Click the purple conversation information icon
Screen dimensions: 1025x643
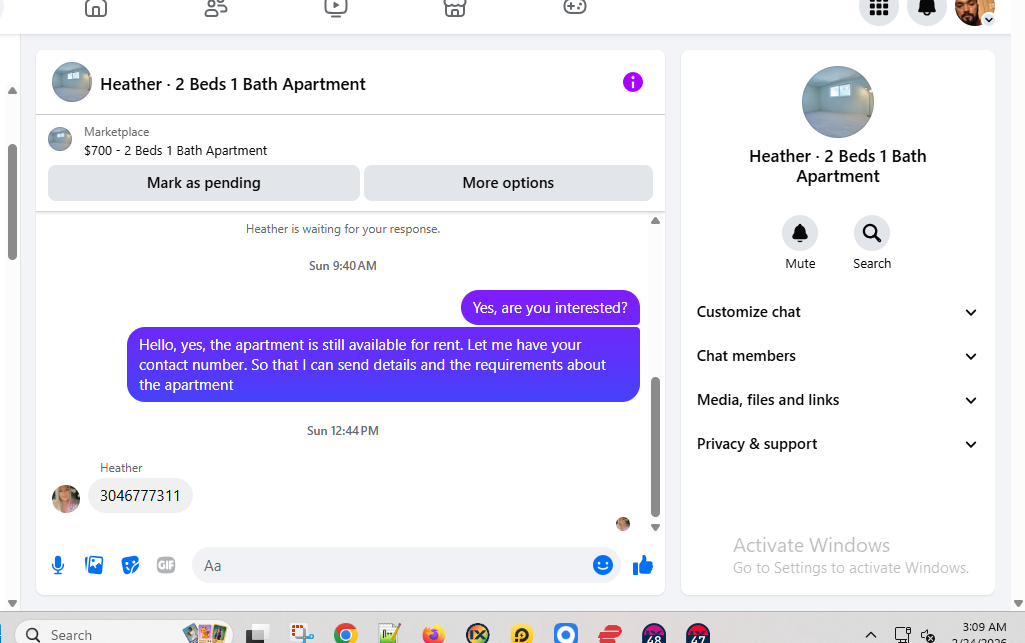pyautogui.click(x=633, y=82)
